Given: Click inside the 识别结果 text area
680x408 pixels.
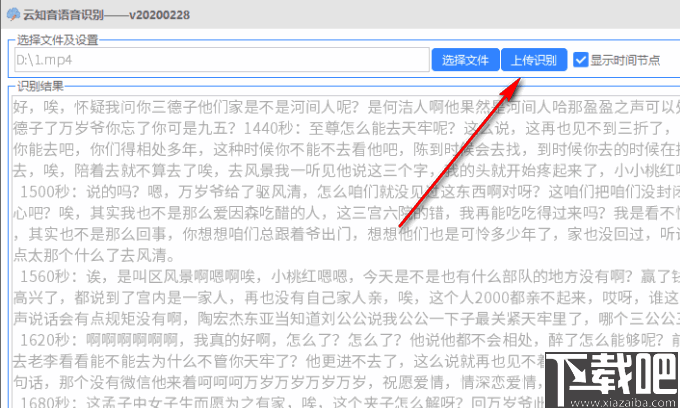Looking at the screenshot, I should (346, 251).
